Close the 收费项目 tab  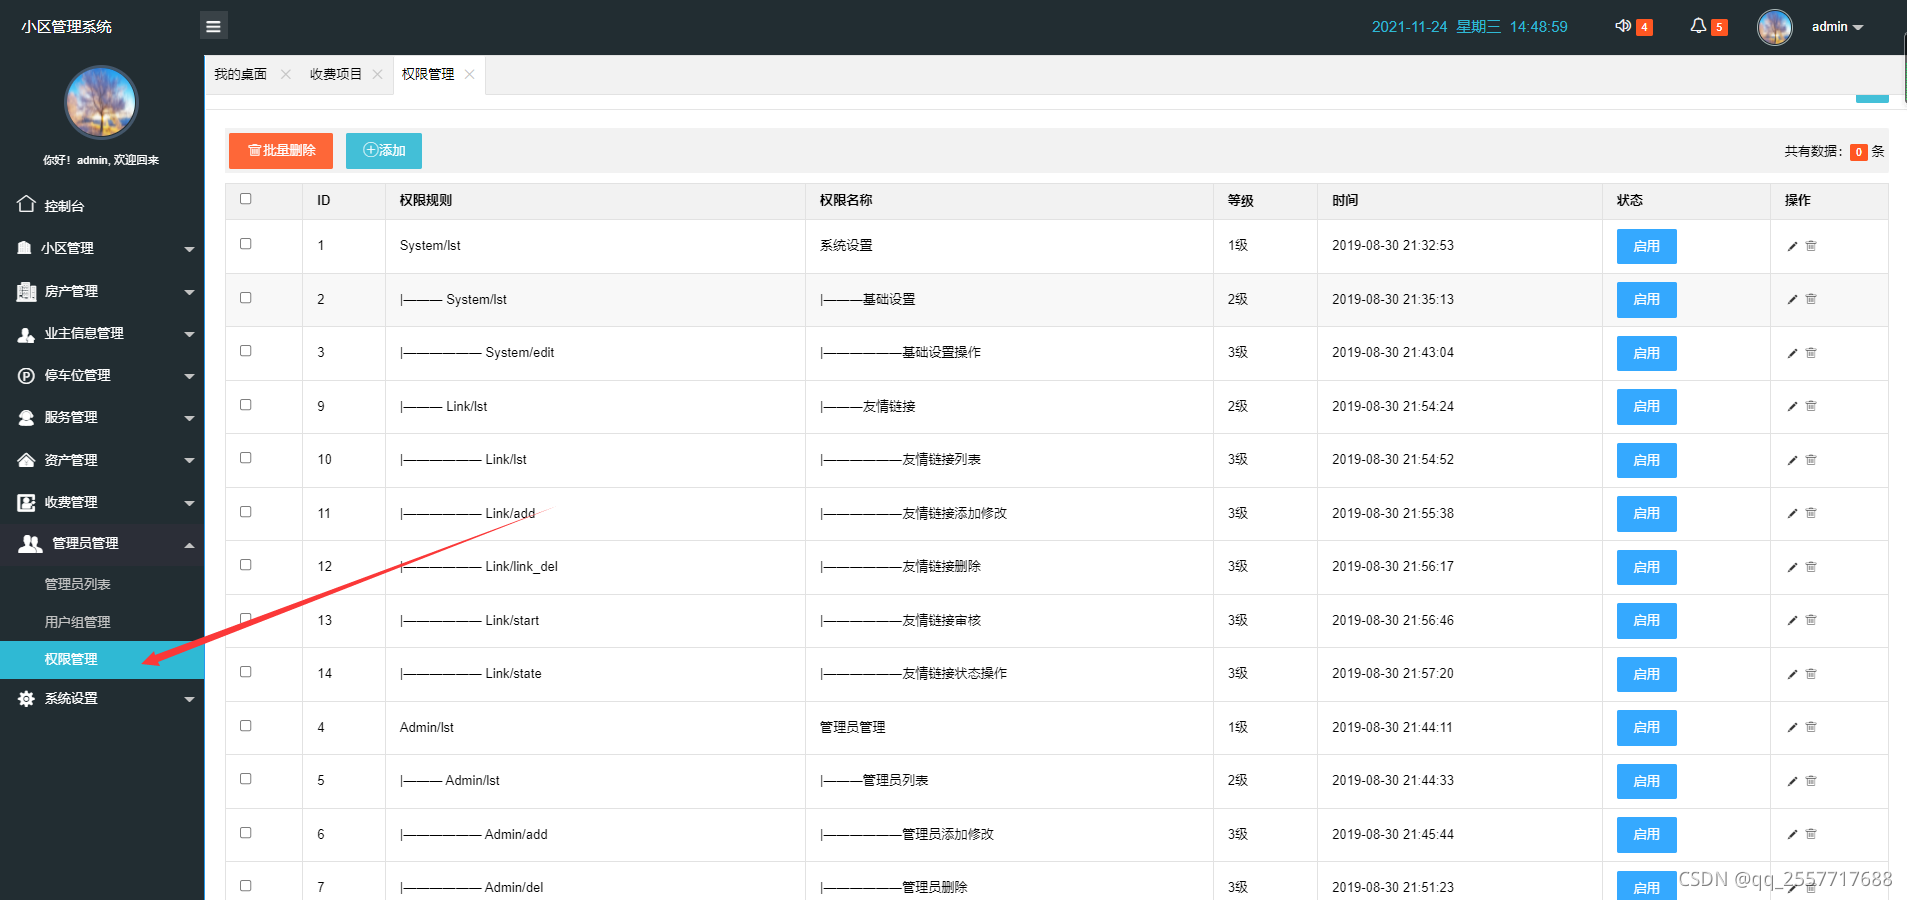pyautogui.click(x=377, y=74)
